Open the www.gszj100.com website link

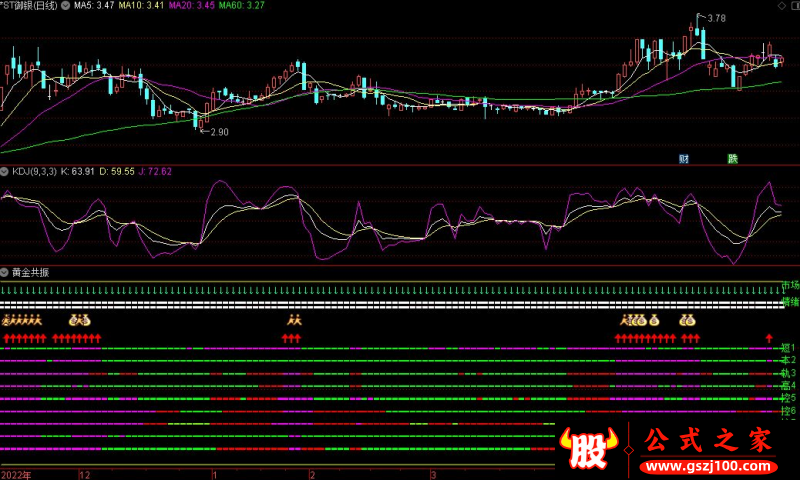click(x=705, y=466)
